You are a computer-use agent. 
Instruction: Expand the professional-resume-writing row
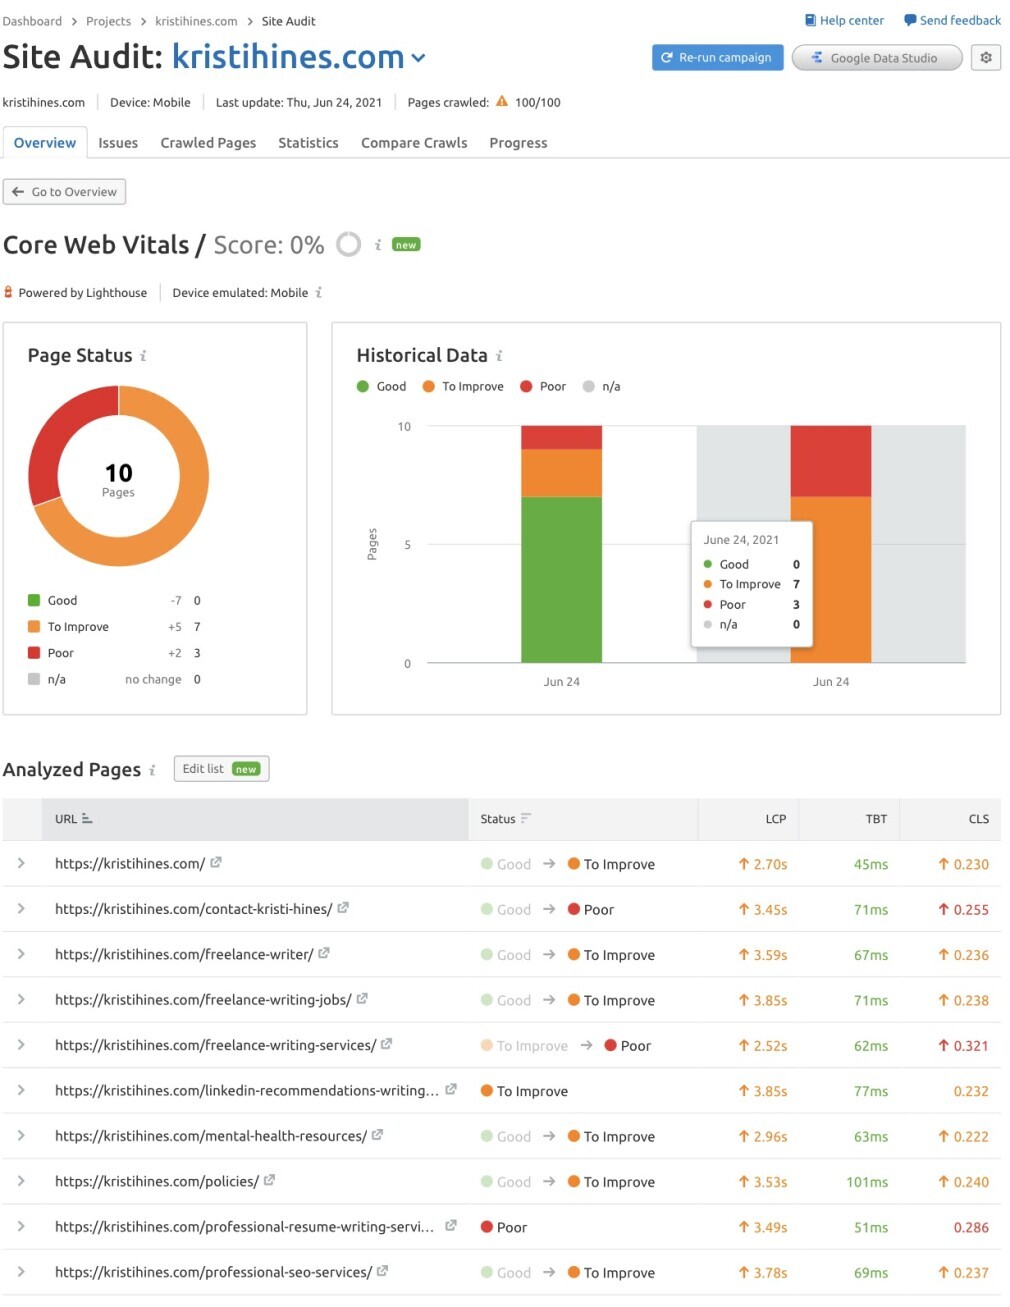click(x=21, y=1226)
